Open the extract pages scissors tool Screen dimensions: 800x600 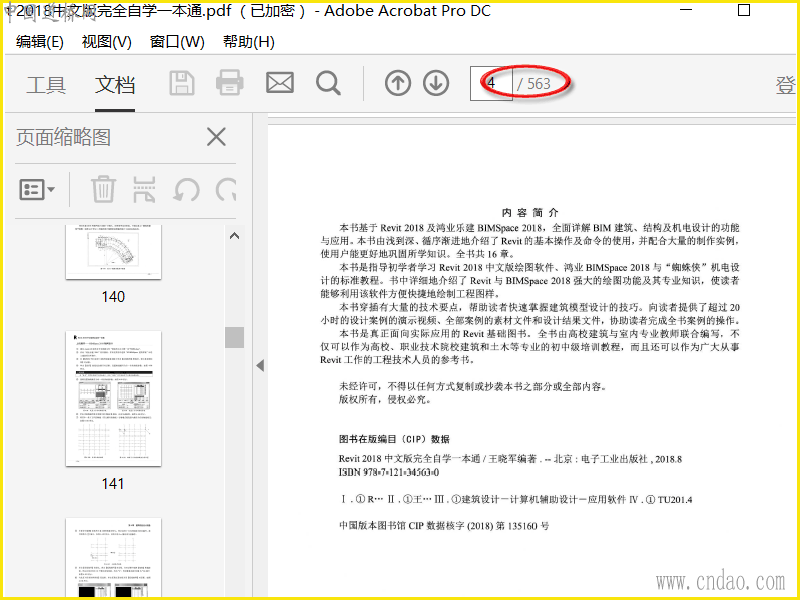tap(144, 189)
